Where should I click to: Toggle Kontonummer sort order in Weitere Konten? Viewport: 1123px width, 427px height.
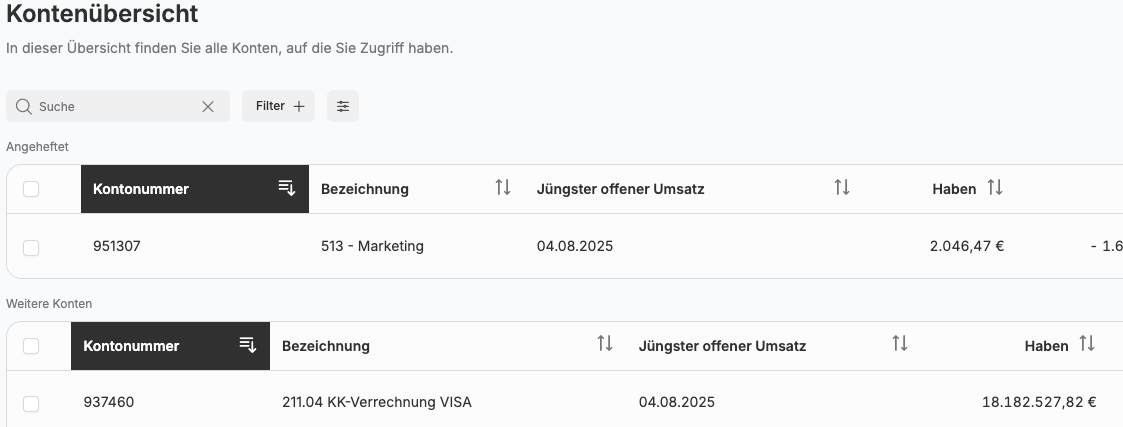coord(248,345)
